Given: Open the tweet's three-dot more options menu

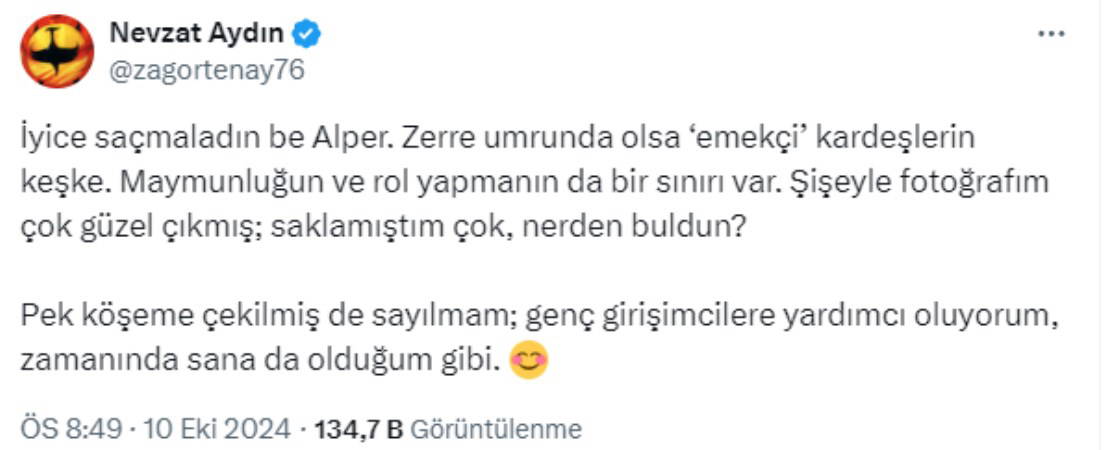Looking at the screenshot, I should click(1050, 35).
